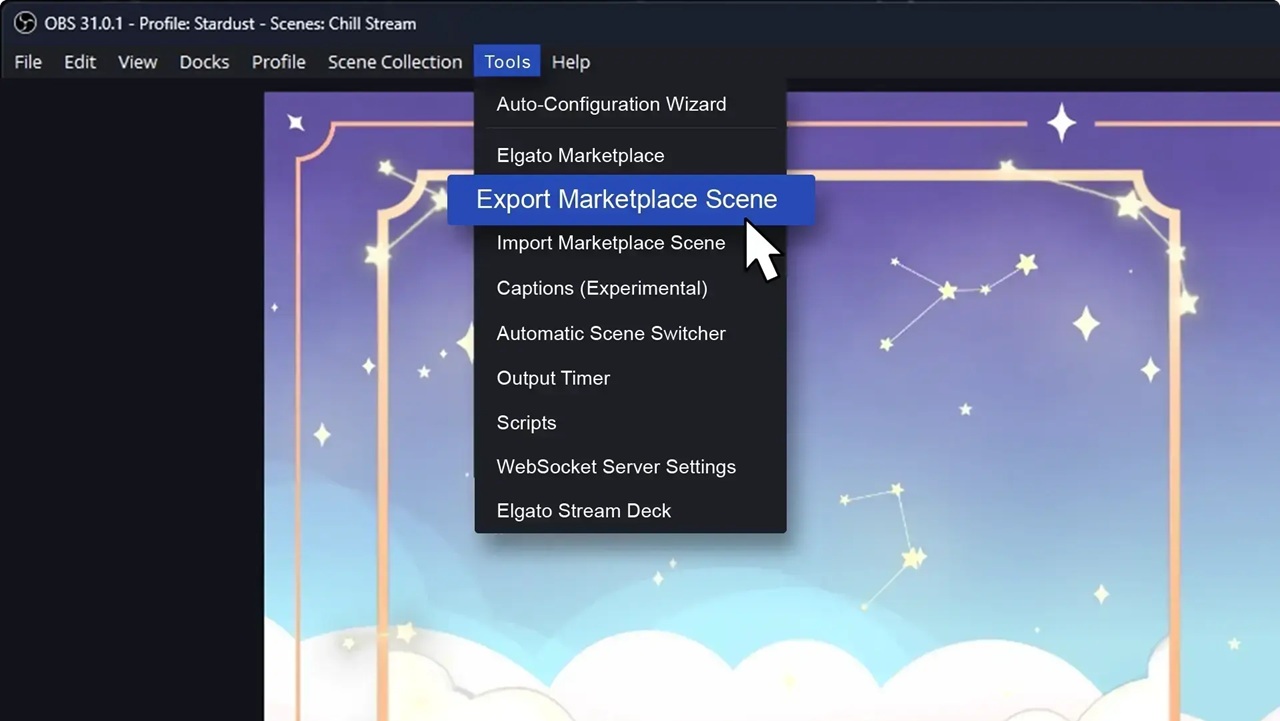The height and width of the screenshot is (721, 1280).
Task: Select Import Marketplace Scene
Action: tap(610, 243)
